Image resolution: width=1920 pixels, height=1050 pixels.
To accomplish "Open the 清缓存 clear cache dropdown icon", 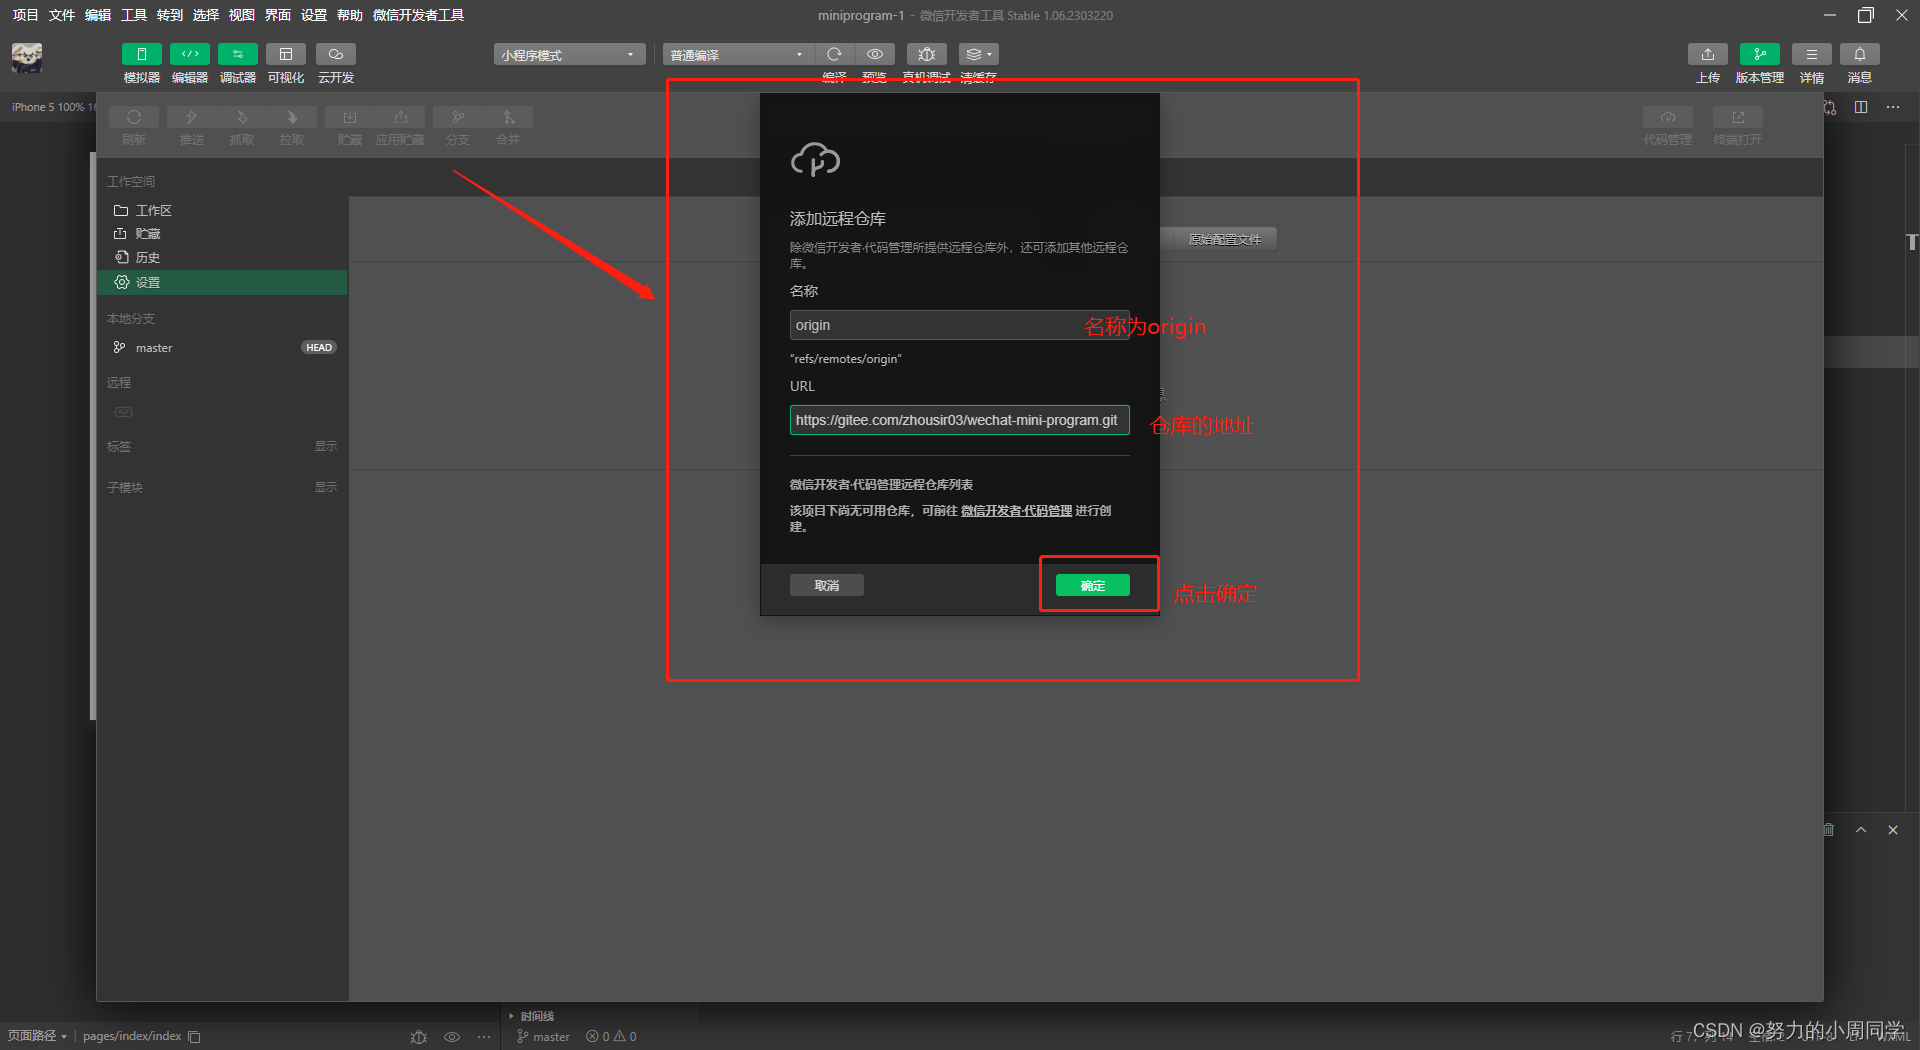I will [x=979, y=54].
